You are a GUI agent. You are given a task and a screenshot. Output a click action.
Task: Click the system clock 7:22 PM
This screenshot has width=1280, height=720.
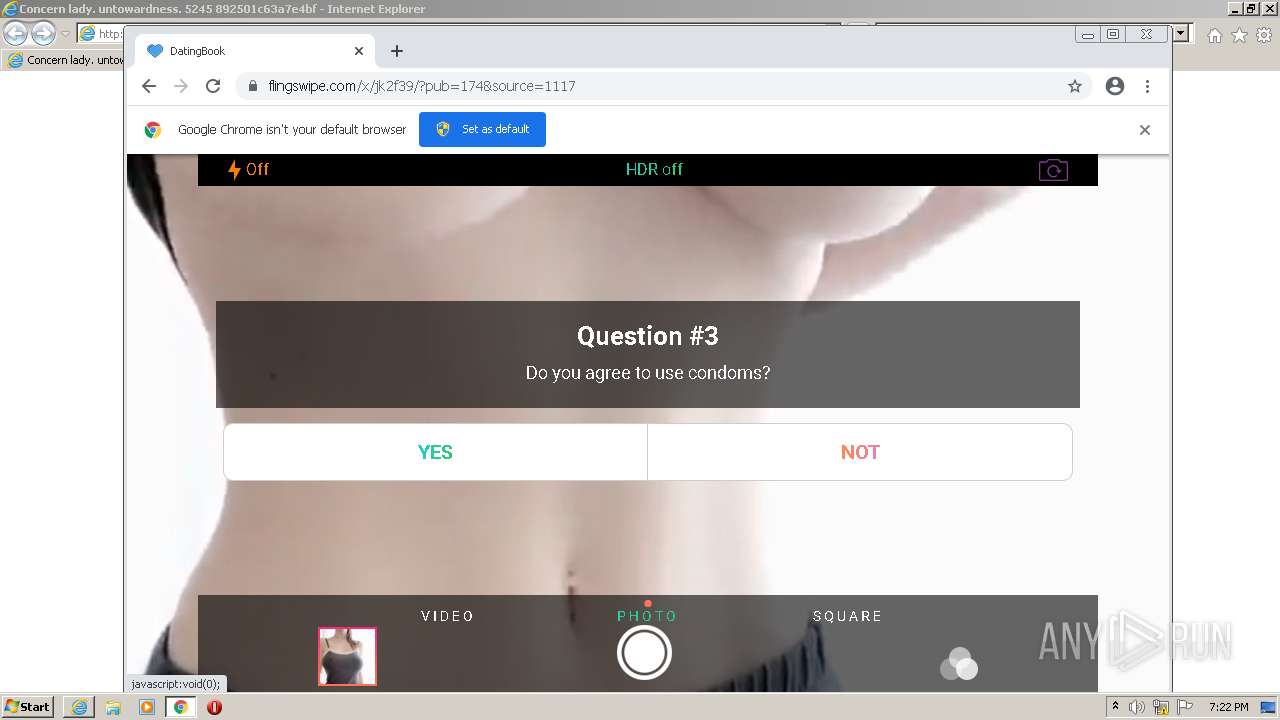click(1228, 707)
